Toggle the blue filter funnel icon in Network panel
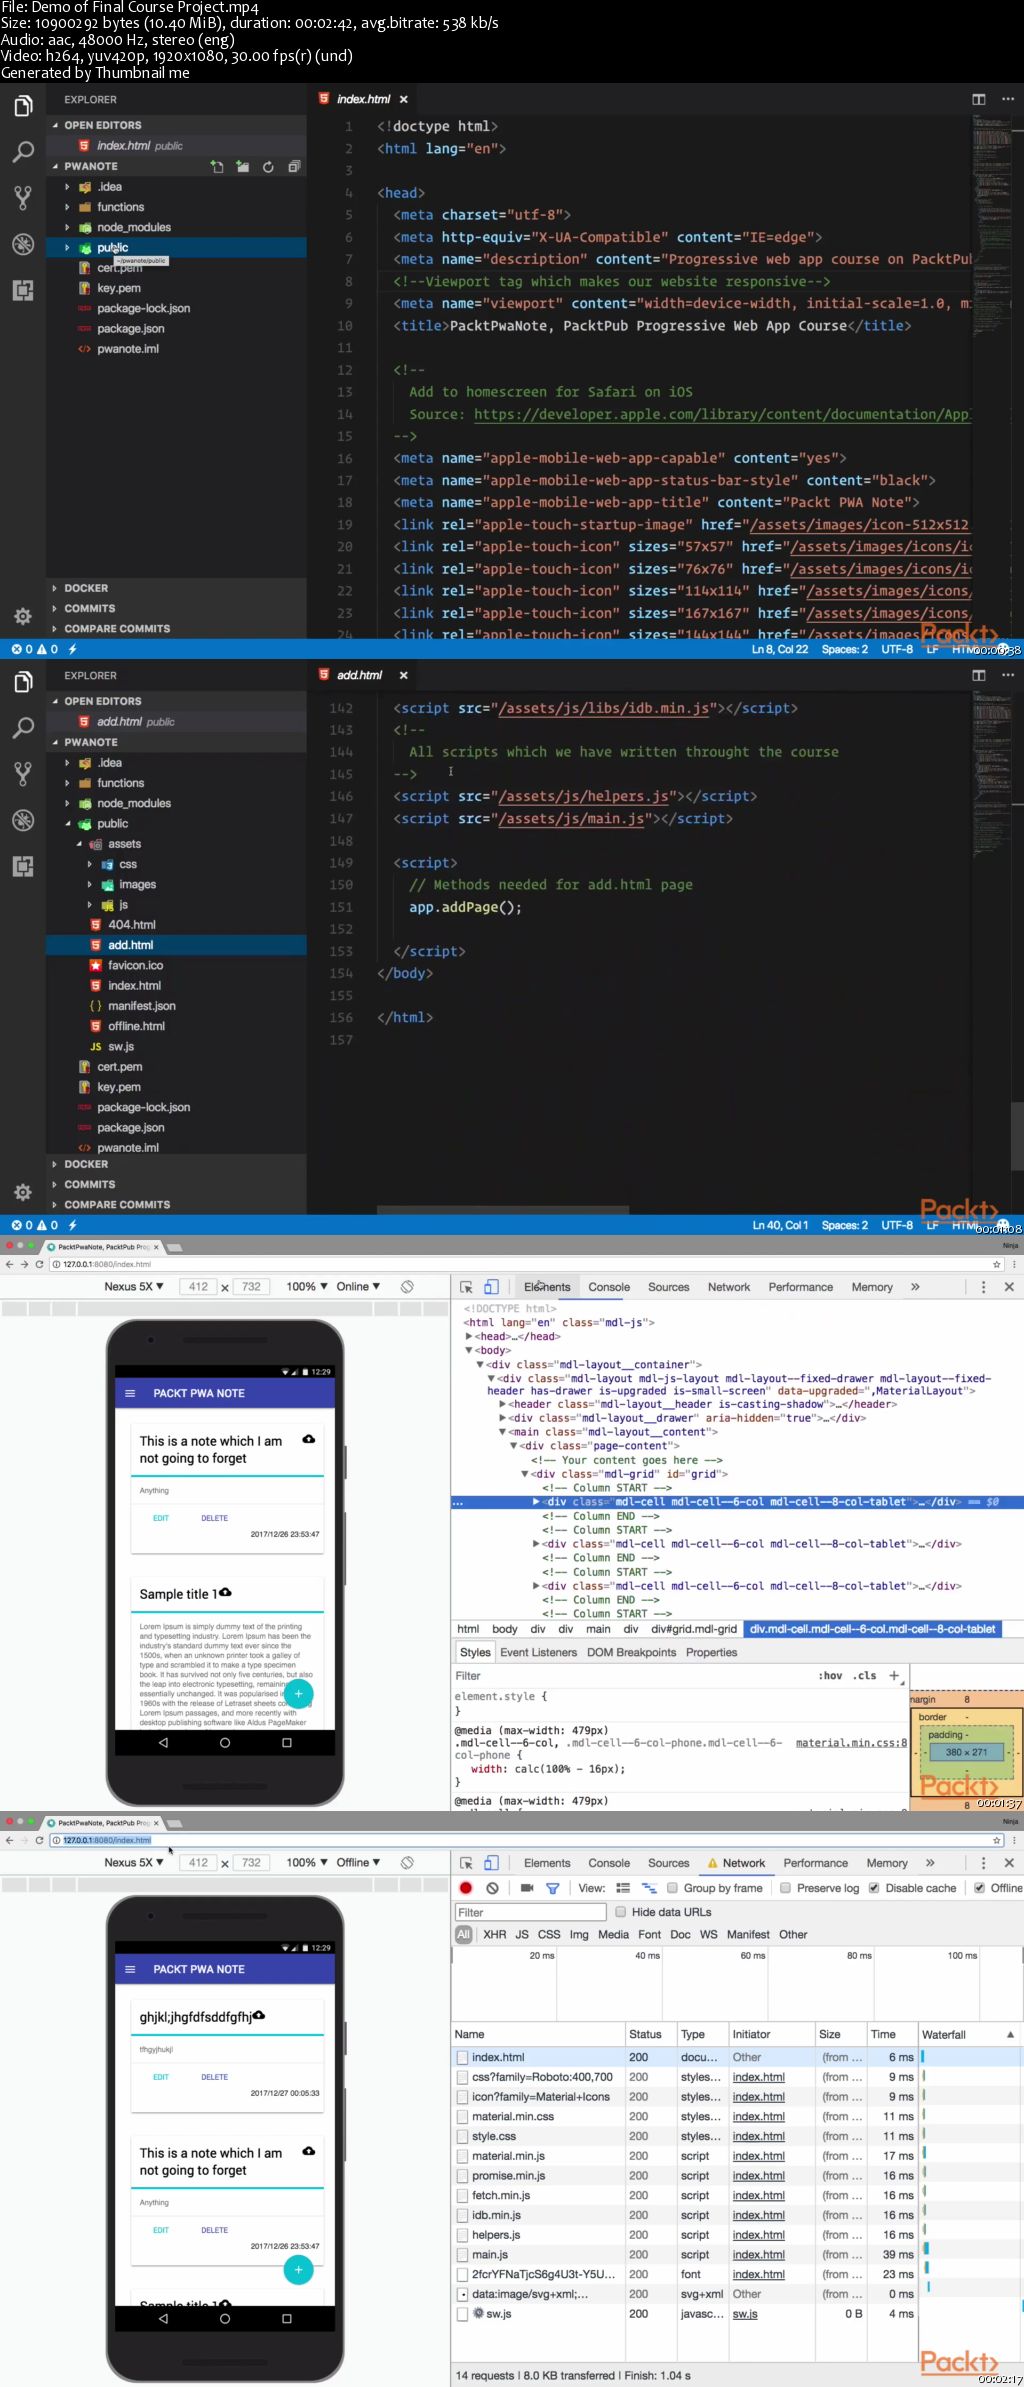This screenshot has width=1024, height=2387. pos(552,1888)
